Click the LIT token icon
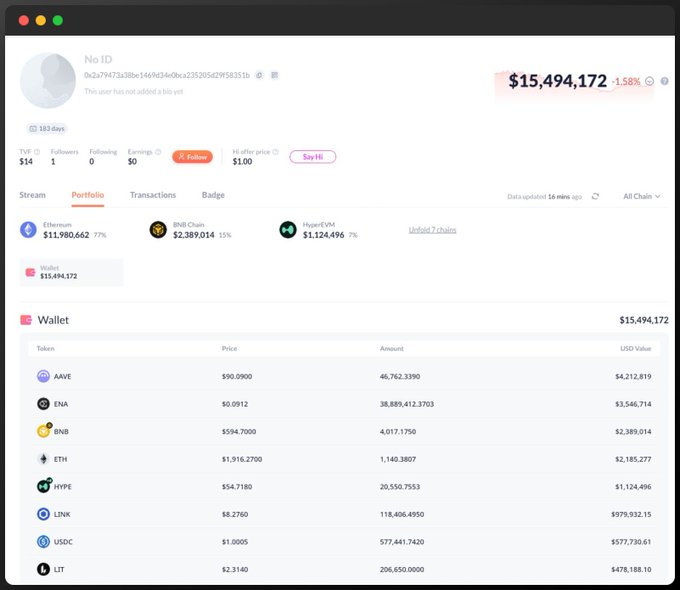The width and height of the screenshot is (680, 590). [43, 569]
